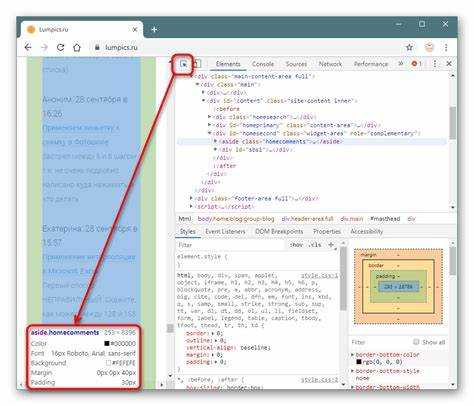Activate the inspect element picker icon

[183, 64]
